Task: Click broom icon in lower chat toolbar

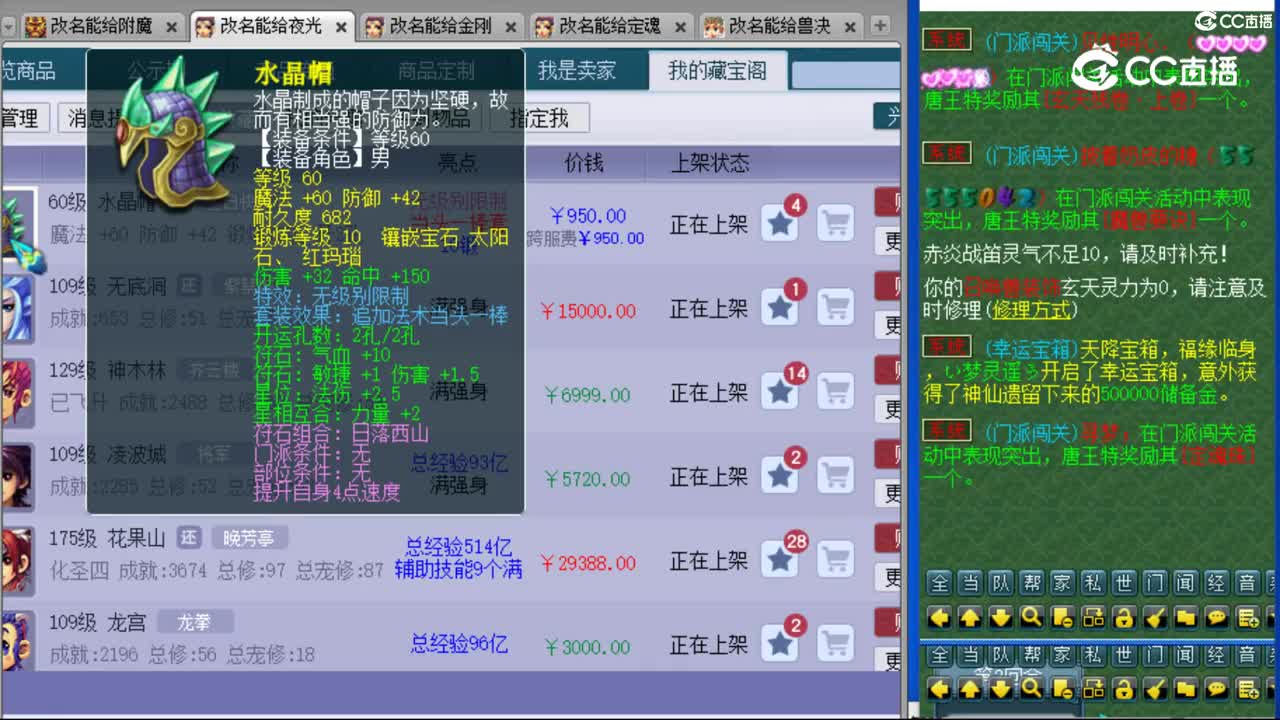Action: point(1155,688)
